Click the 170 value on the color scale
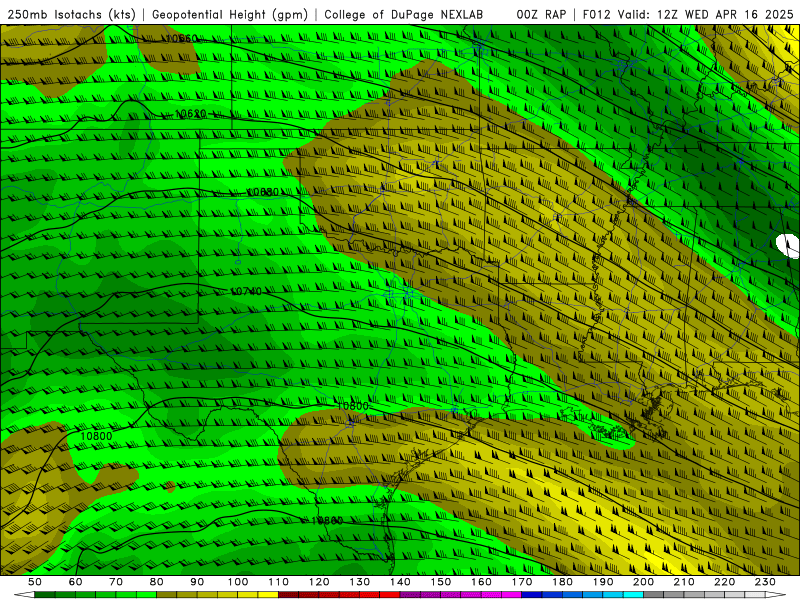Screen dimensions: 800x600 522,582
